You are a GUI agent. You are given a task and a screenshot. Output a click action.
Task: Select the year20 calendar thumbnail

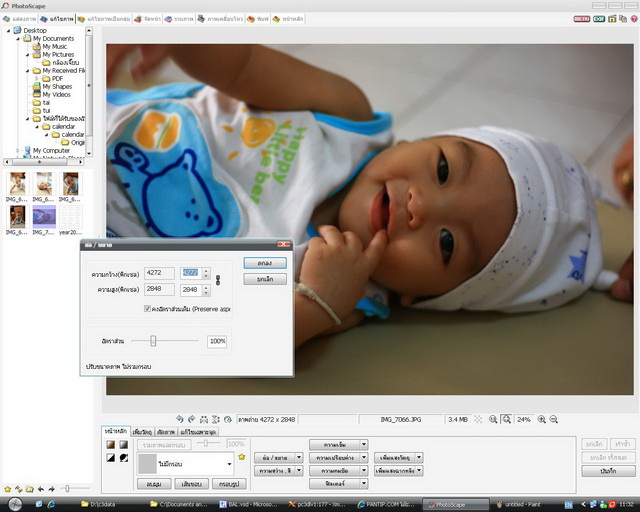point(71,220)
